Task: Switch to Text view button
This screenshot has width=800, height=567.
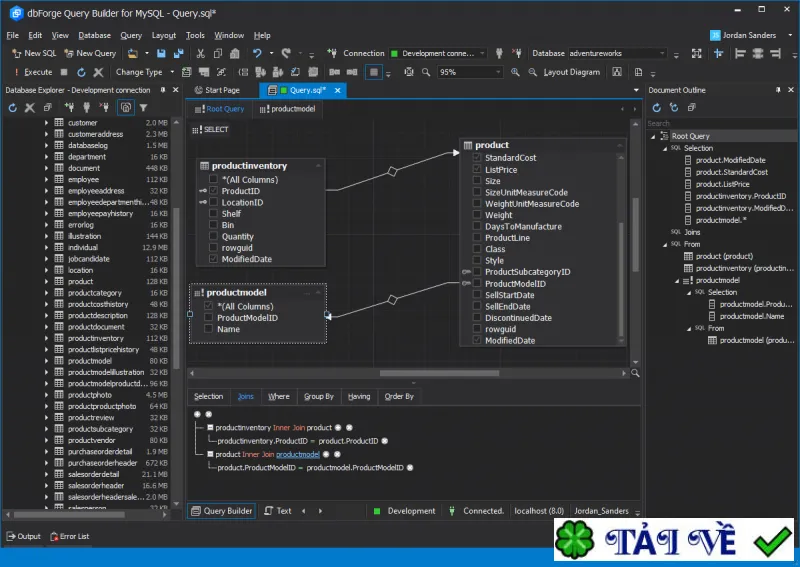Action: click(278, 511)
